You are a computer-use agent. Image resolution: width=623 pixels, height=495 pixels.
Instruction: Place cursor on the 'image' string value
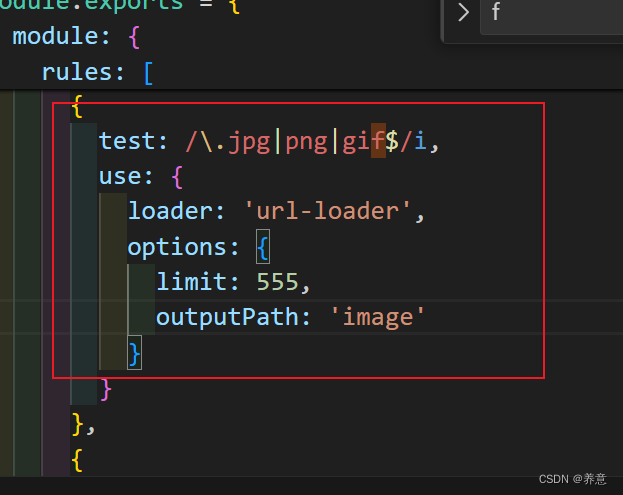point(385,317)
